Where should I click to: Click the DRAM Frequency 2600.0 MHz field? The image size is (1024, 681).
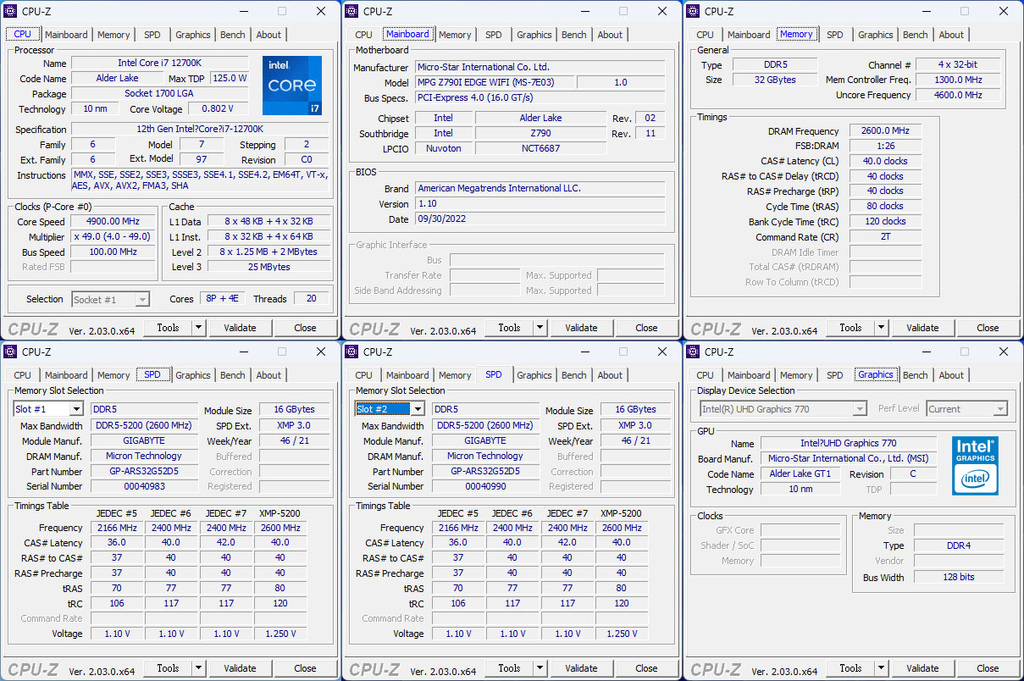pos(885,131)
